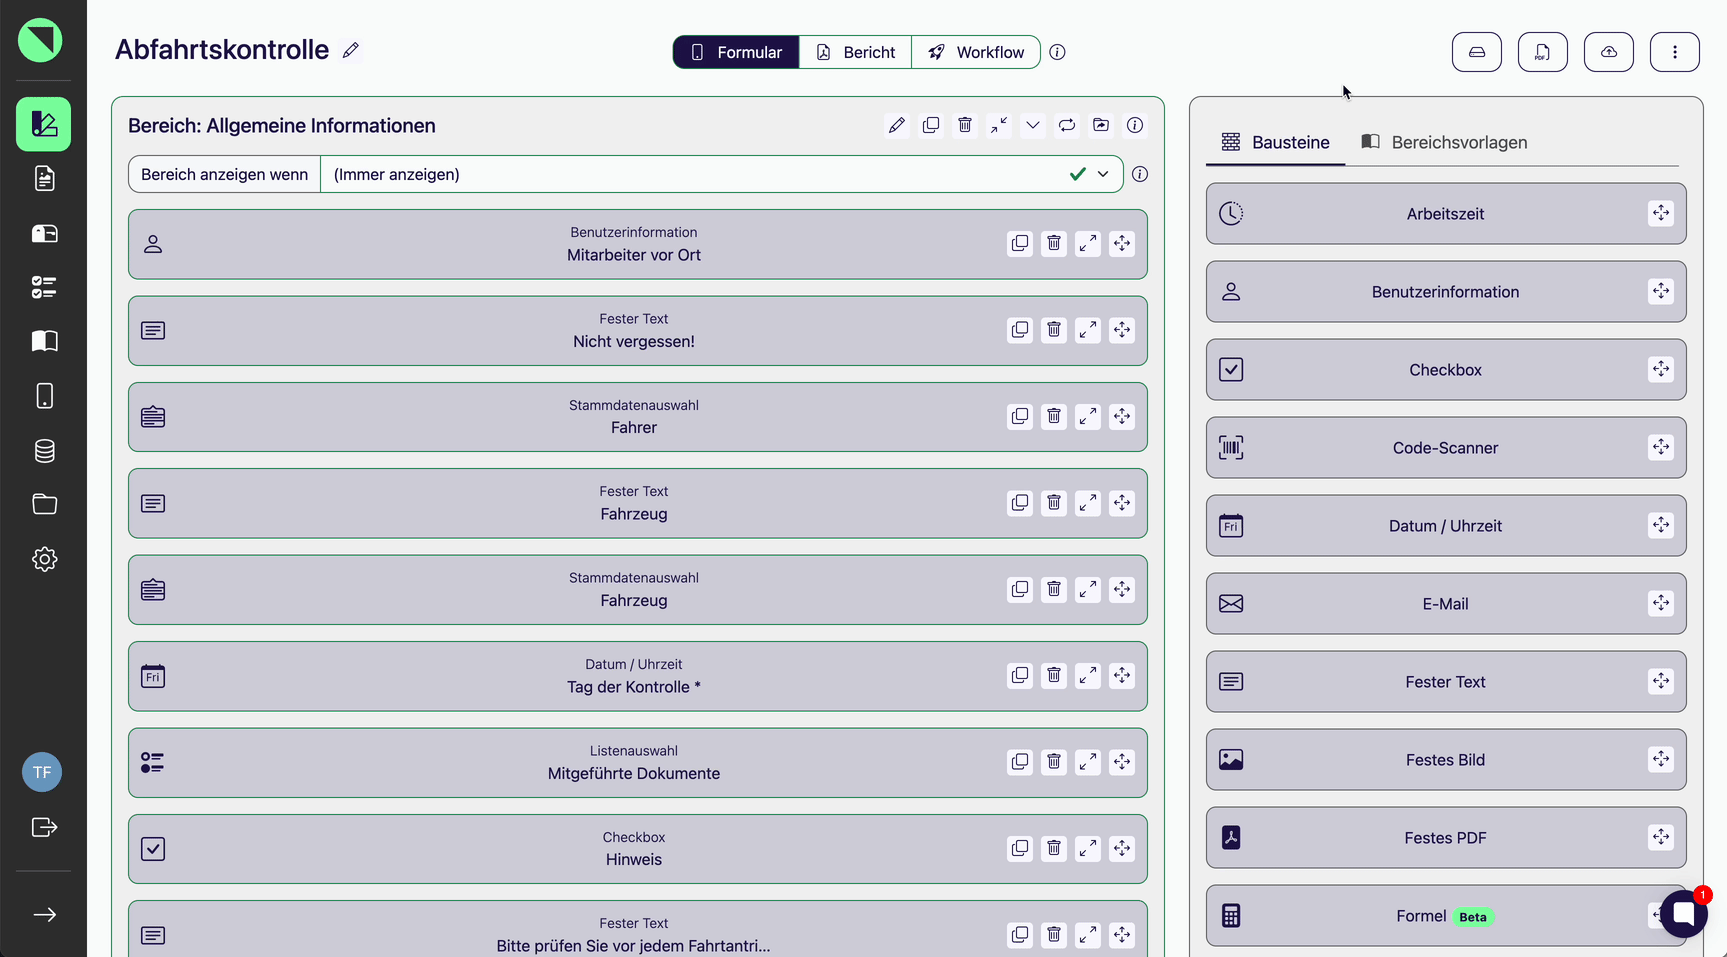Screen dimensions: 1727x957
Task: Click the pencil icon beside the Abfahrtskontrolle title
Action: pos(350,51)
